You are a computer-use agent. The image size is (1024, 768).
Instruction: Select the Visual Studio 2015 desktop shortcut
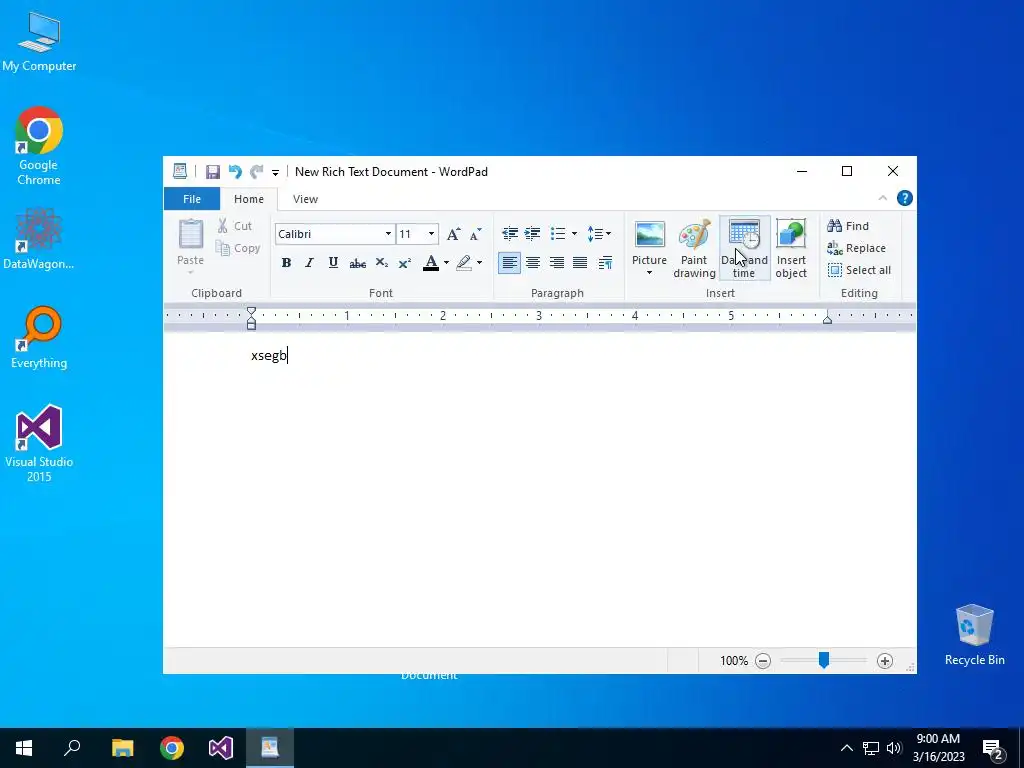tap(39, 443)
